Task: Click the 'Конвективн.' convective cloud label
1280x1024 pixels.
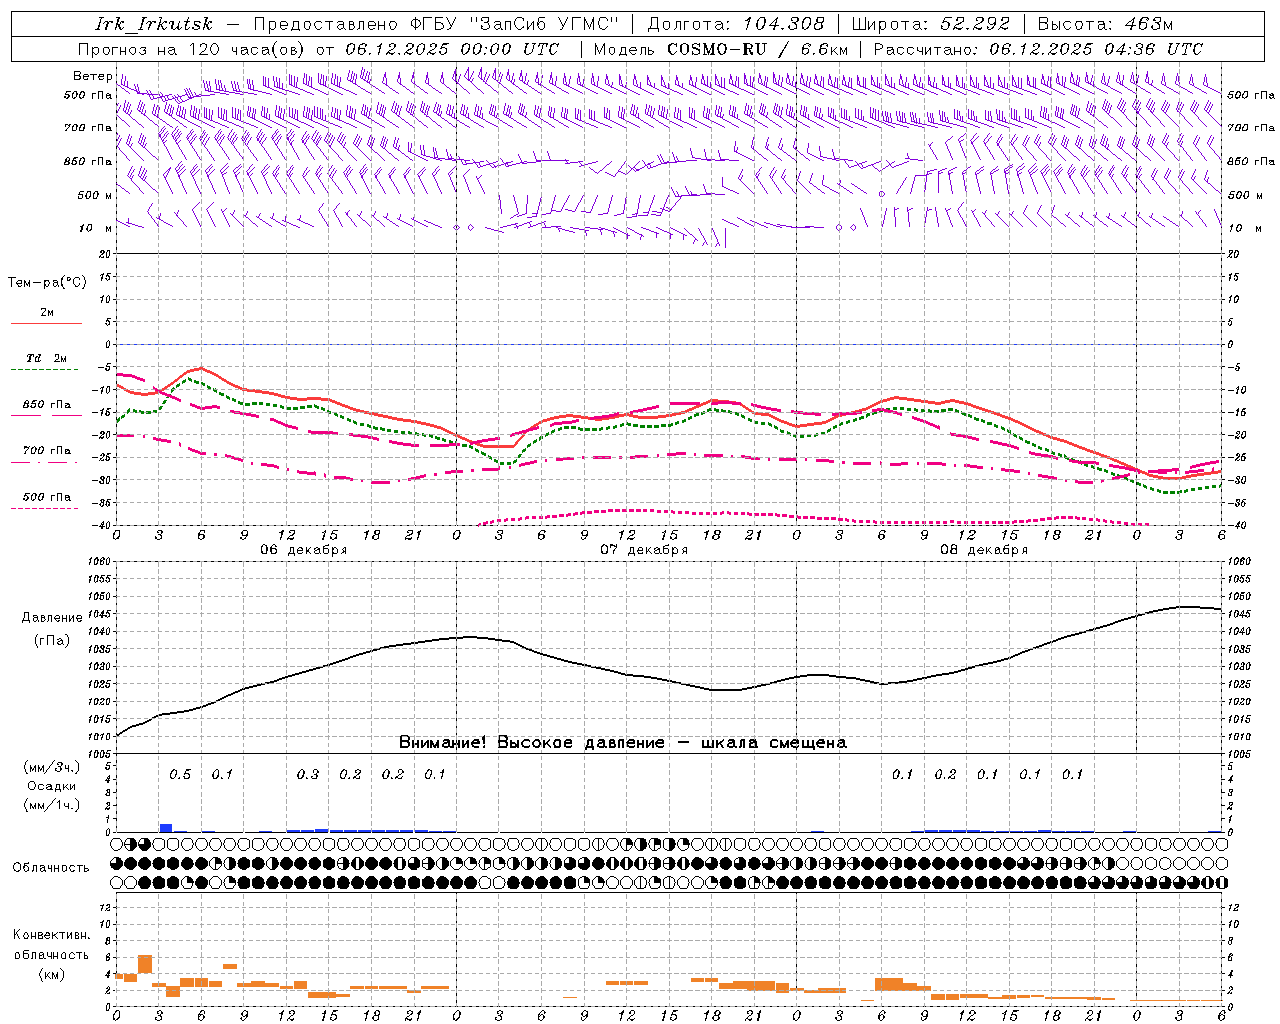Action: pos(51,935)
